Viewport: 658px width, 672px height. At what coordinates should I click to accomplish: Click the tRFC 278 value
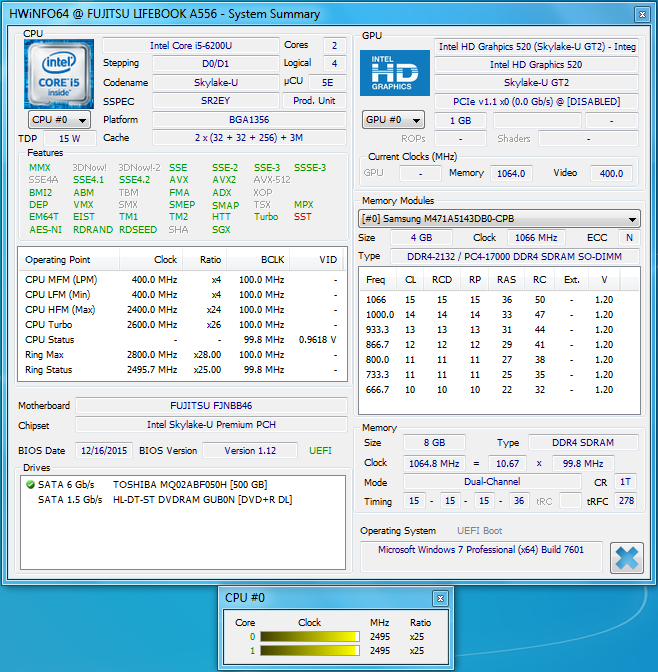coord(625,501)
